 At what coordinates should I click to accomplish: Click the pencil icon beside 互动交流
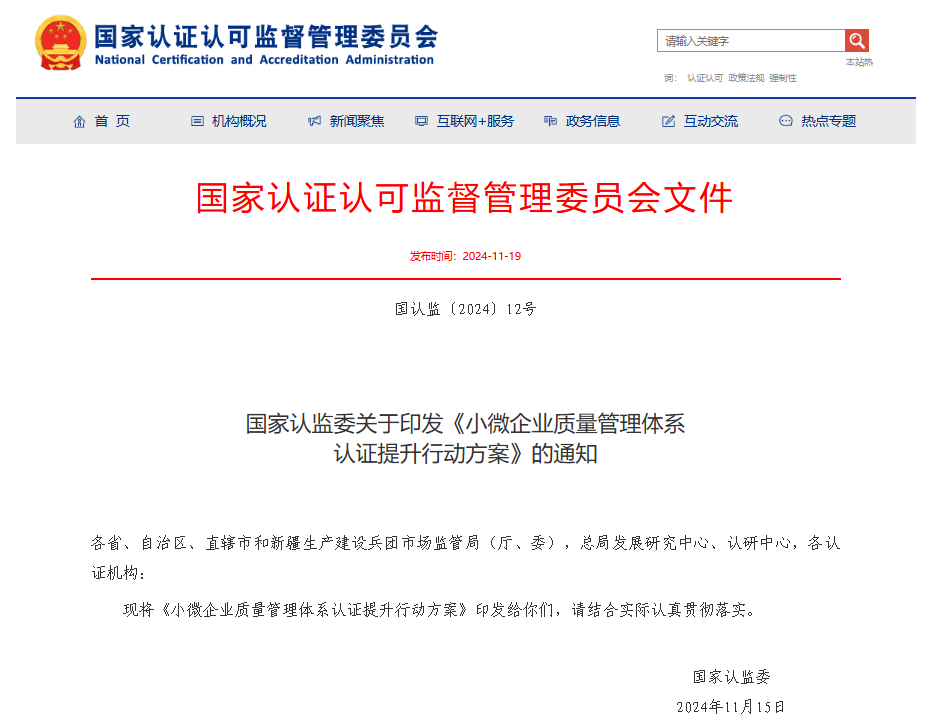click(x=669, y=121)
